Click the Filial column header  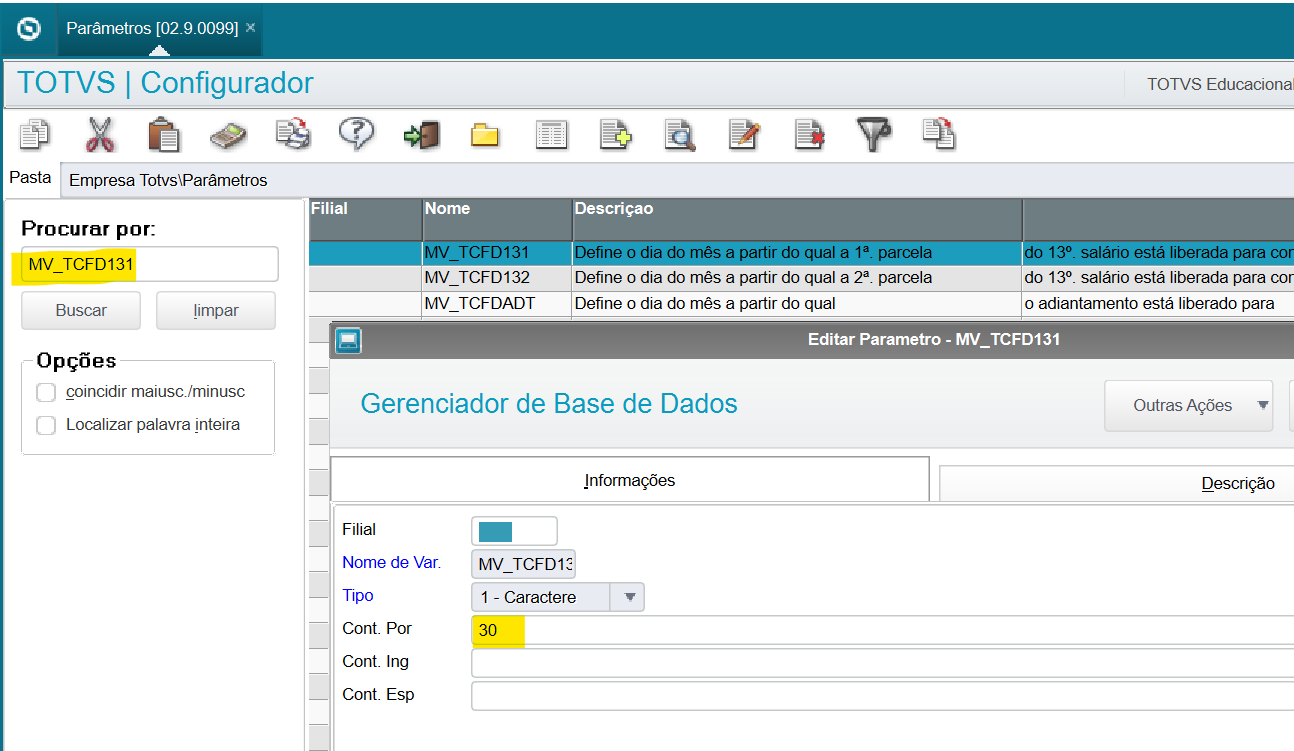click(365, 219)
